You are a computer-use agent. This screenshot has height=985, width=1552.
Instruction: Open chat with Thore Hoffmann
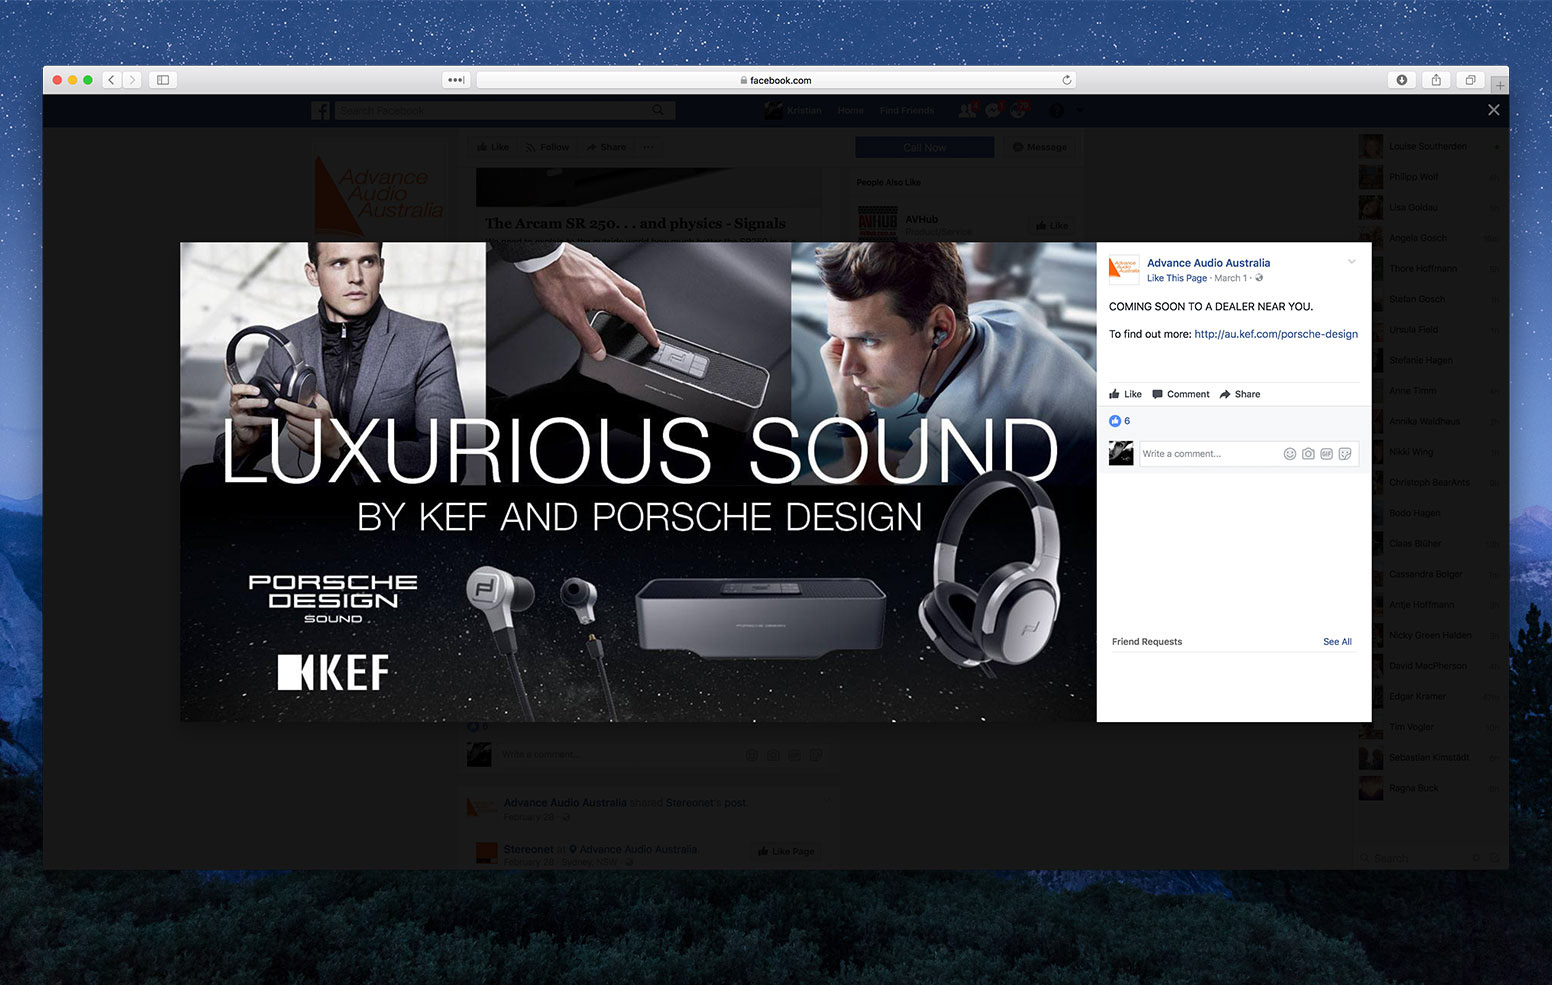click(1430, 268)
